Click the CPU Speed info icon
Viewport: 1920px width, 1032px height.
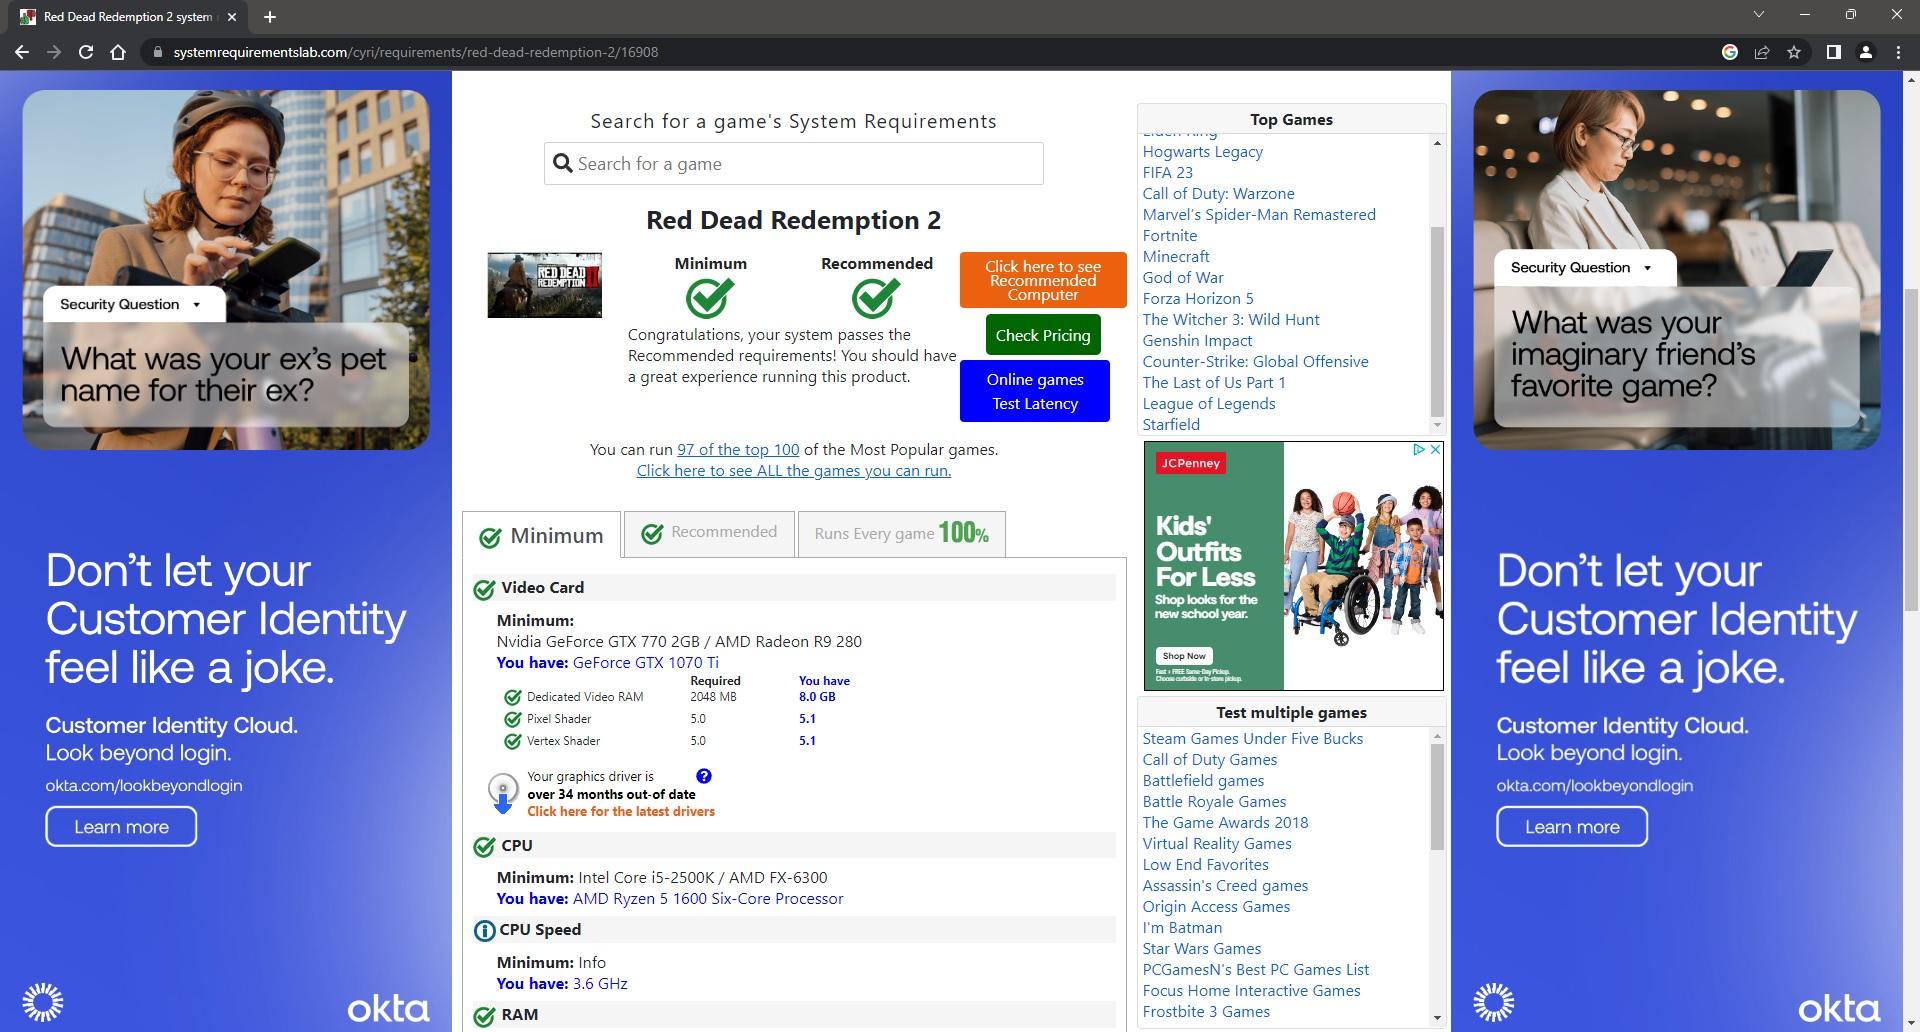(484, 931)
